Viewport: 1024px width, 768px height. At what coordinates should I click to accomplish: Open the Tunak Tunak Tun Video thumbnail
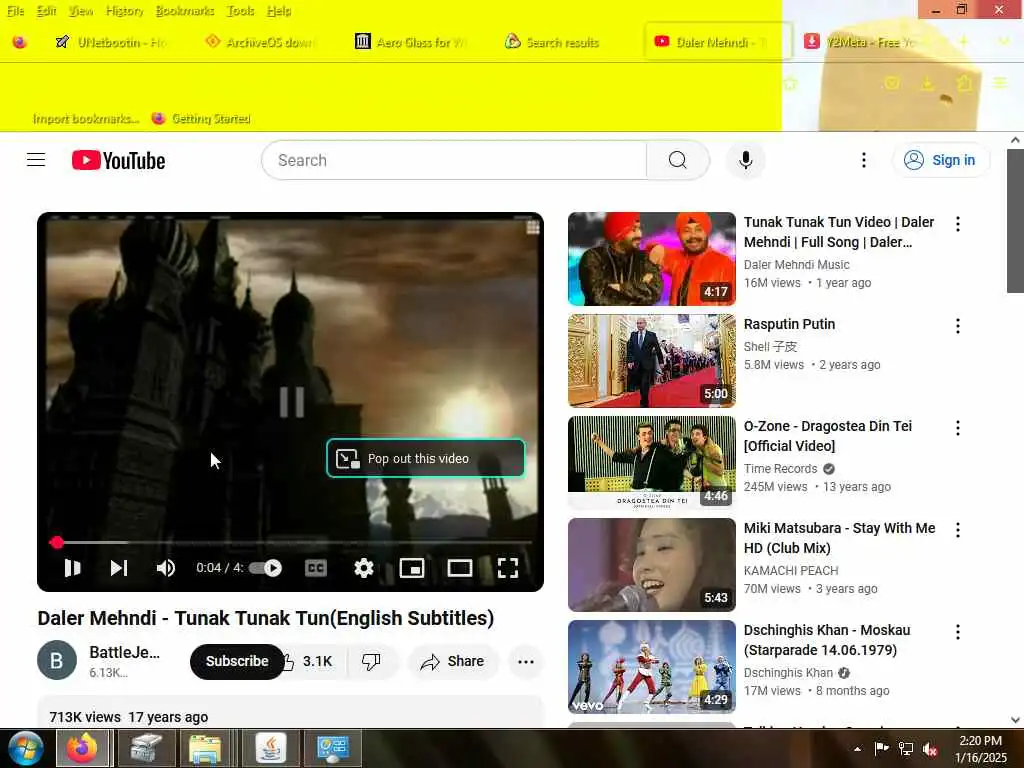tap(652, 259)
